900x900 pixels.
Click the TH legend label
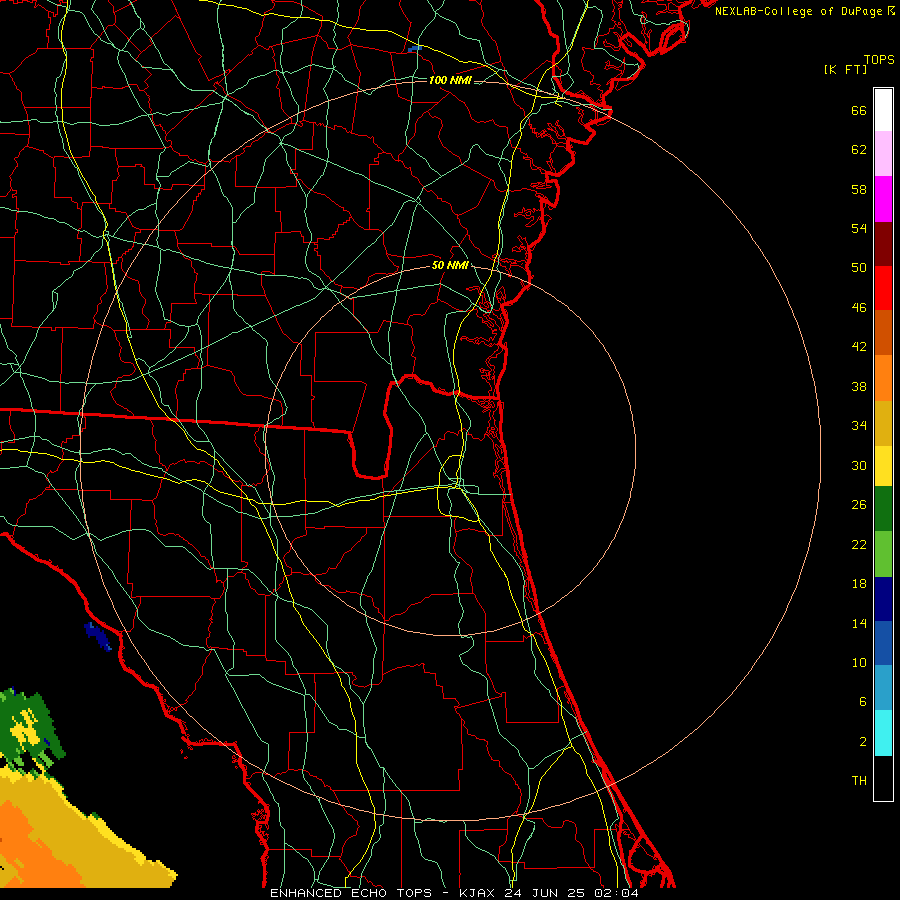859,781
